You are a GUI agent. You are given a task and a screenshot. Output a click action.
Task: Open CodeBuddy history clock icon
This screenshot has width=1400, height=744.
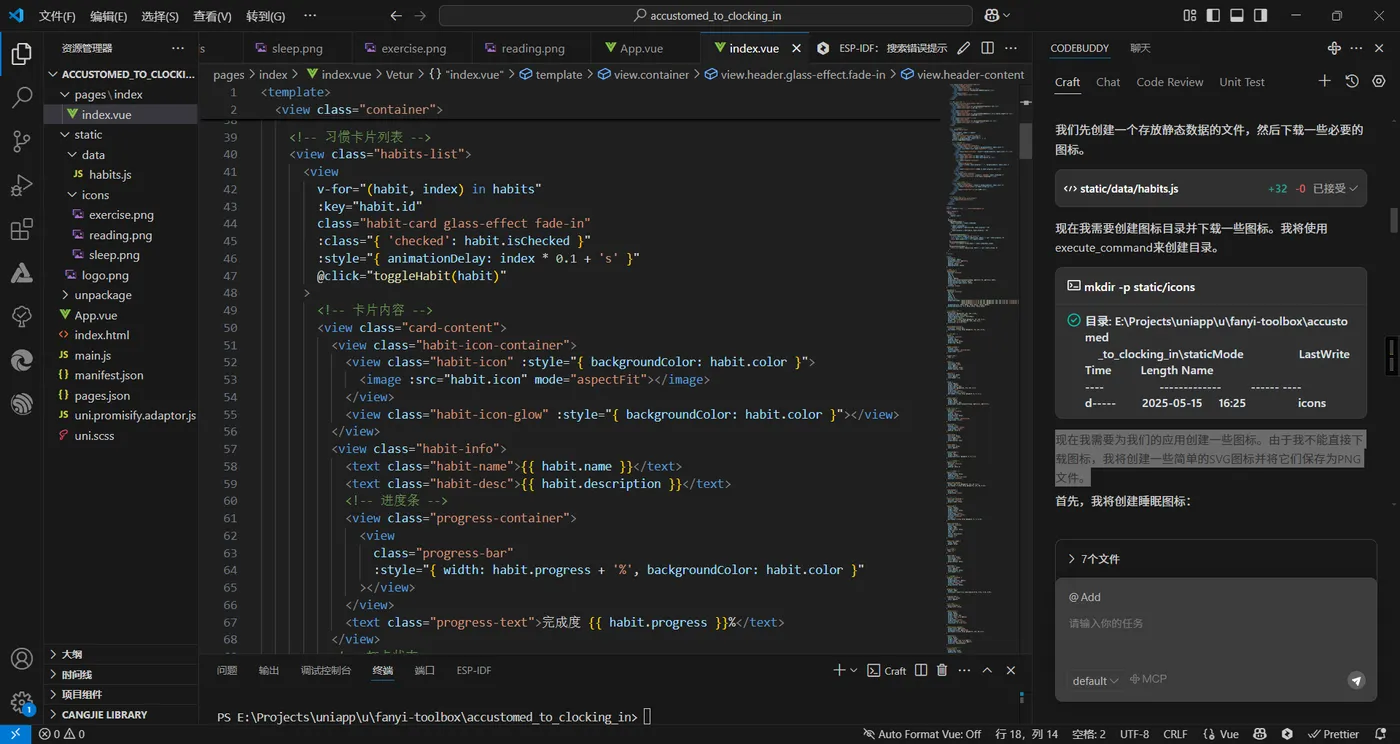click(x=1352, y=81)
